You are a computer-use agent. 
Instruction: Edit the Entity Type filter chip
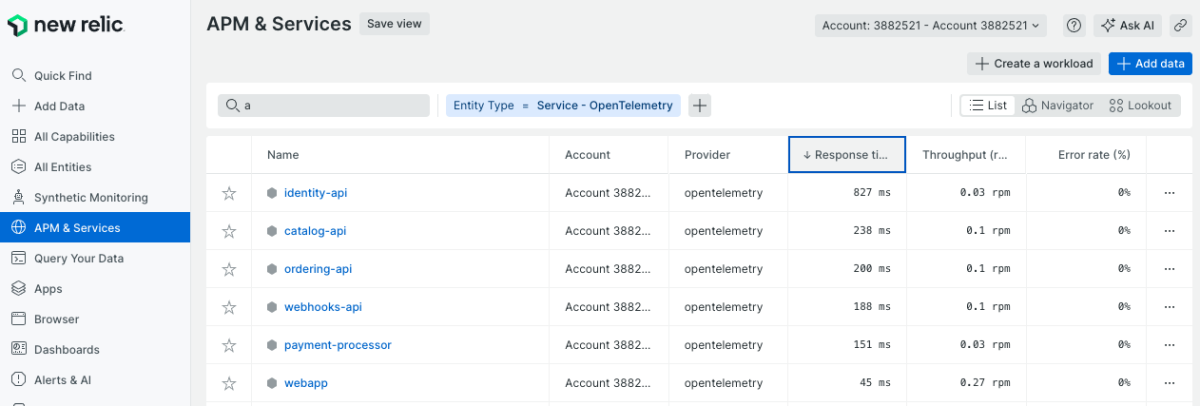coord(562,105)
